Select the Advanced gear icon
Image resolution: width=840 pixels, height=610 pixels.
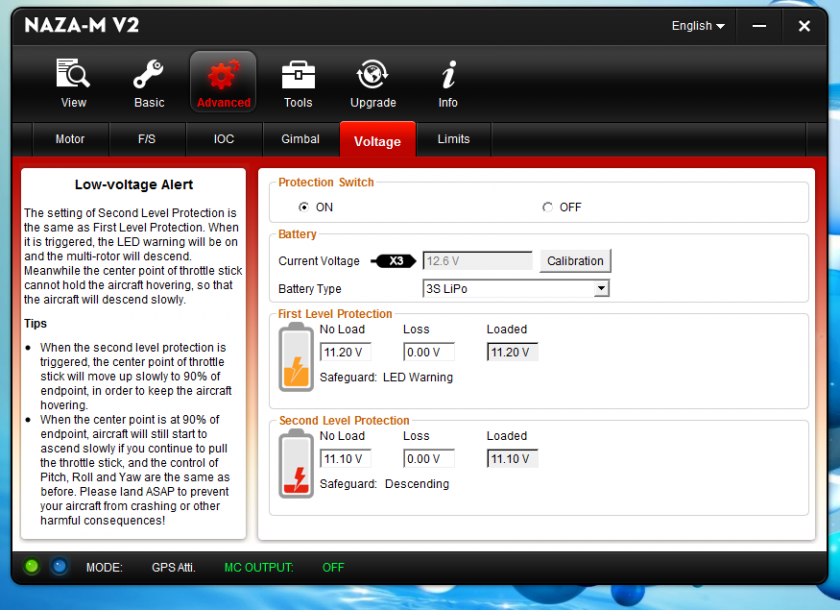pyautogui.click(x=223, y=74)
